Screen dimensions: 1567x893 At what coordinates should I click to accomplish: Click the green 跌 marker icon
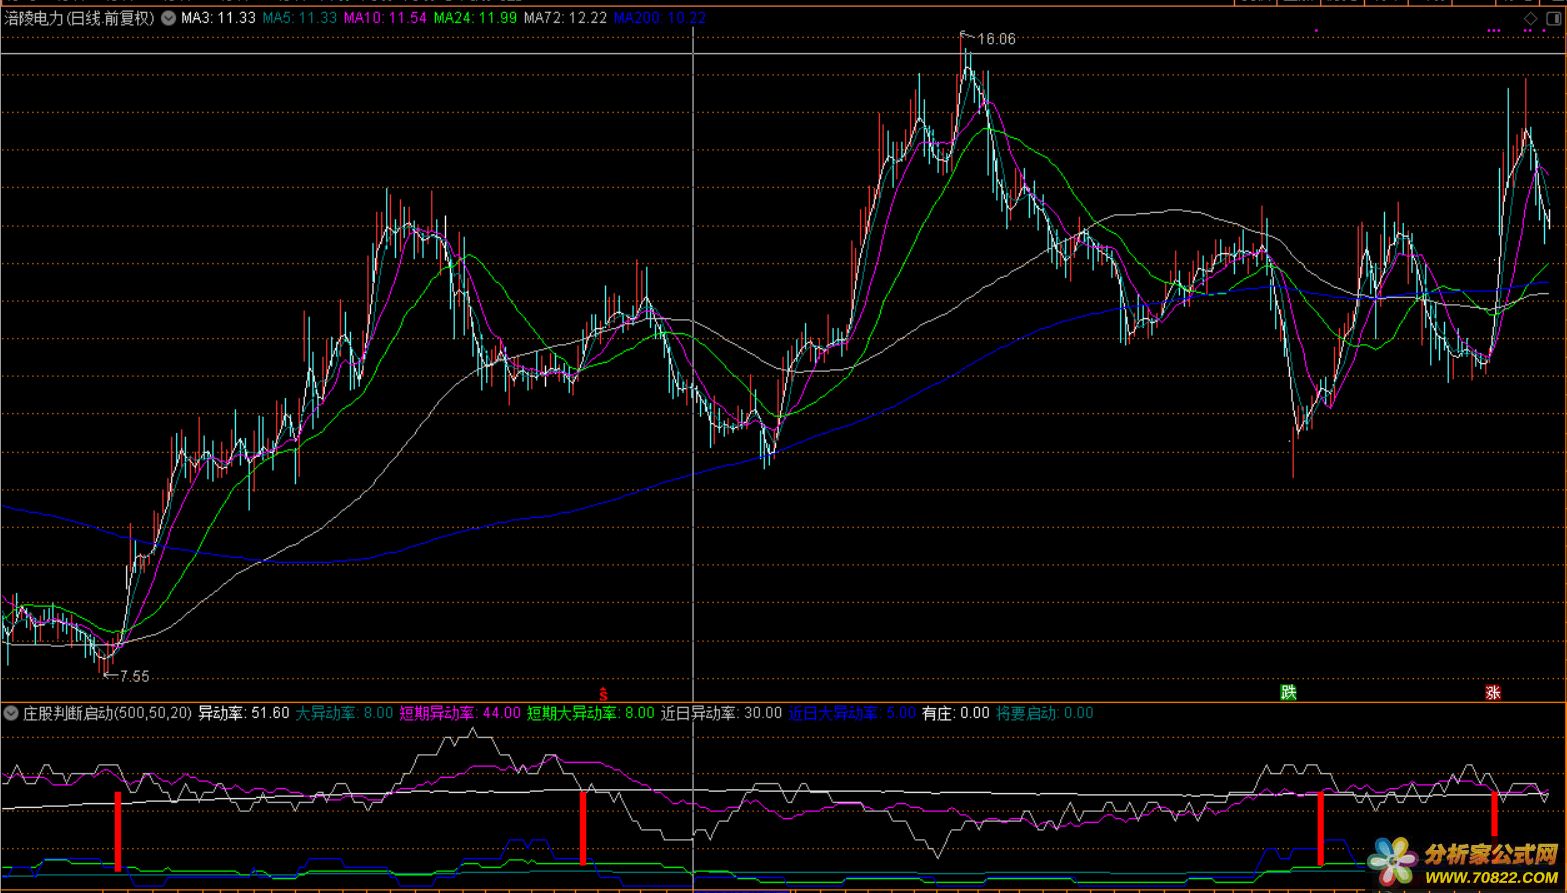point(1288,692)
